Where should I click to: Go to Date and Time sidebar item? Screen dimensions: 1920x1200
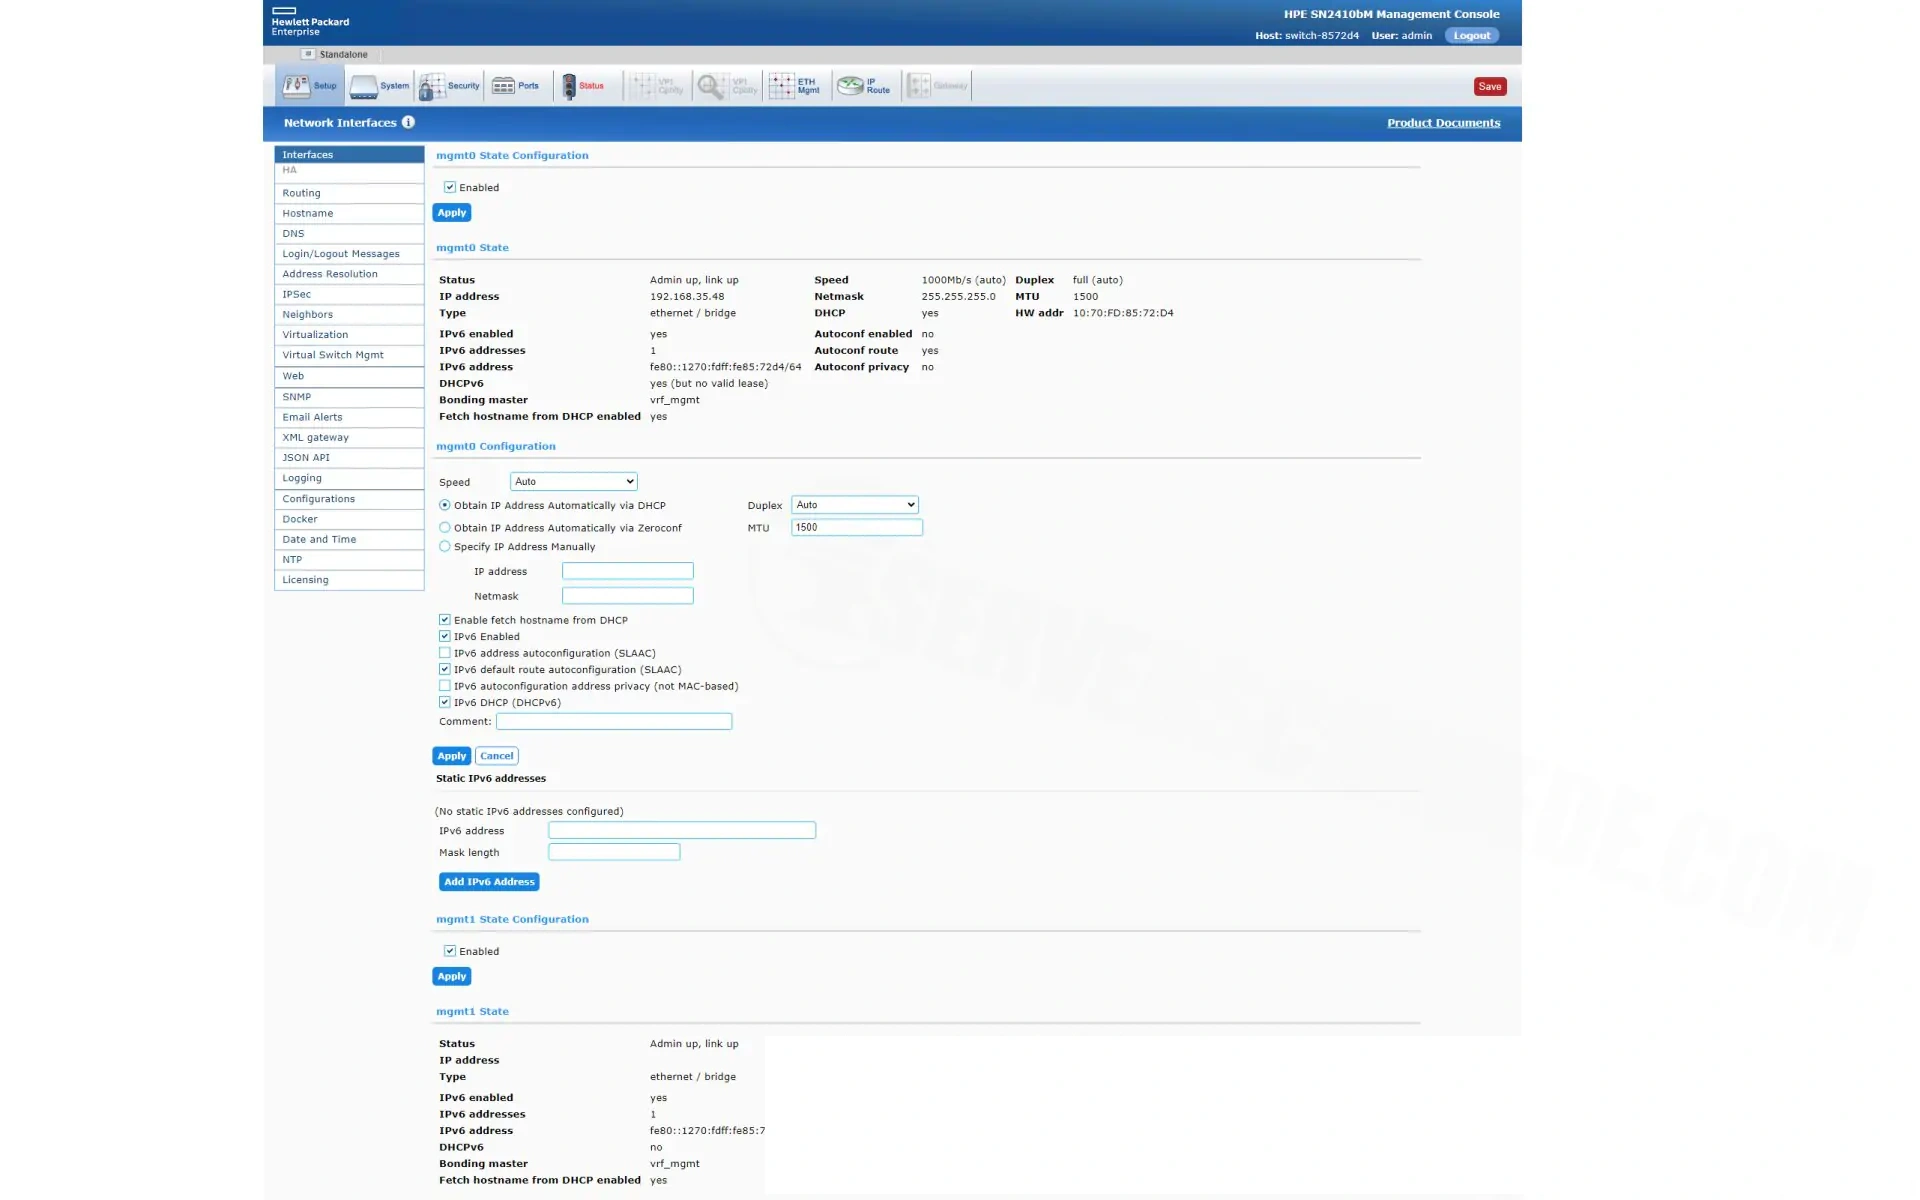[x=318, y=539]
